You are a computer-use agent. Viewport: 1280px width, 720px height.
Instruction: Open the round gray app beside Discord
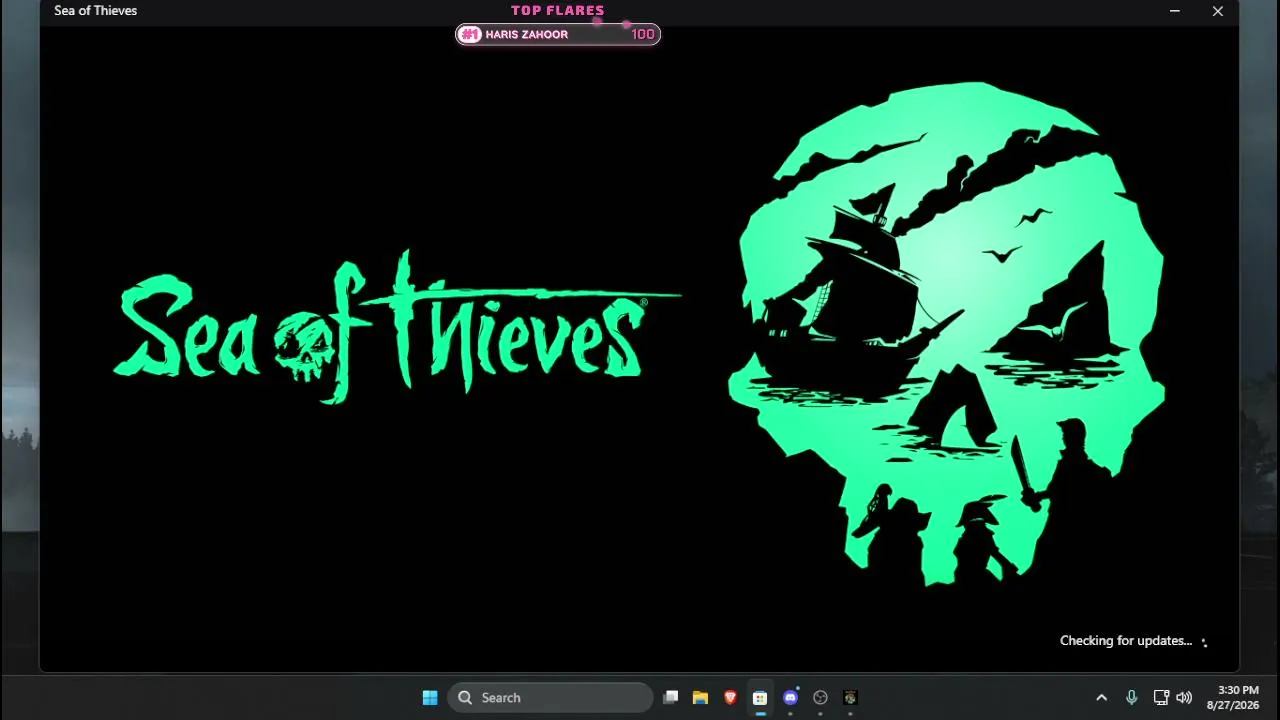point(820,698)
